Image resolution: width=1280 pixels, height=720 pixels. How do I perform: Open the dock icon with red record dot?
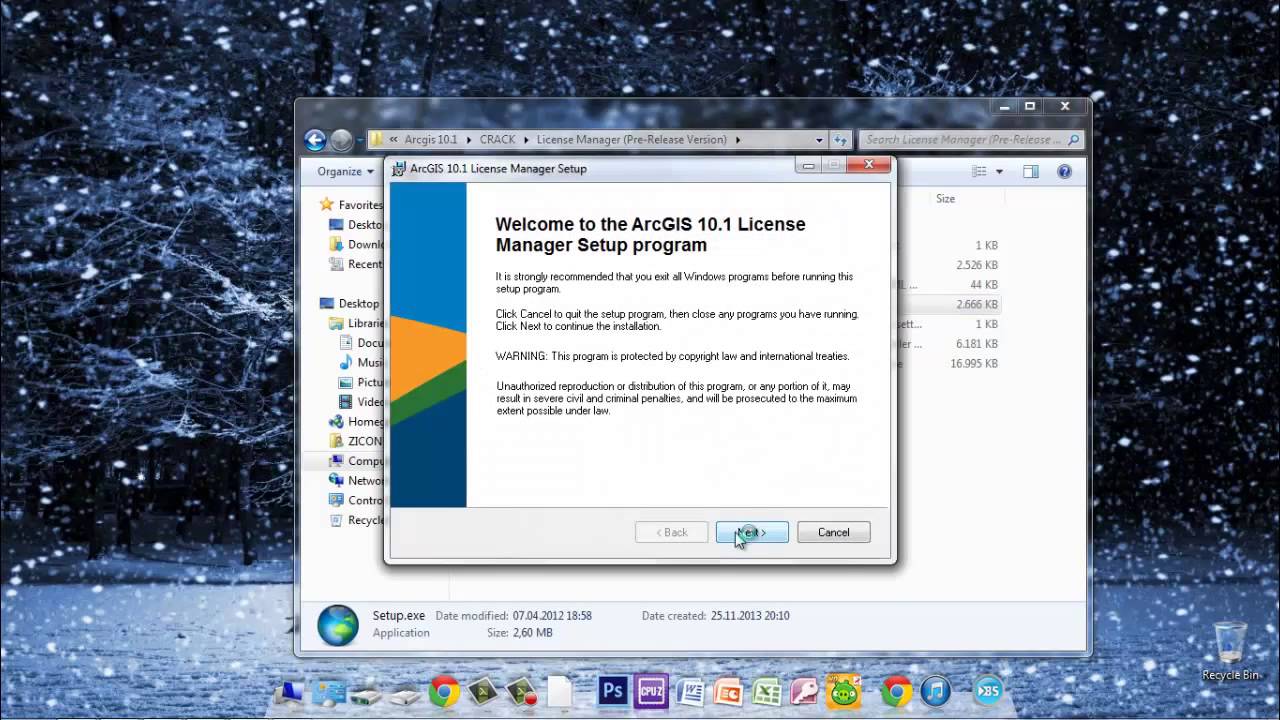pyautogui.click(x=521, y=692)
